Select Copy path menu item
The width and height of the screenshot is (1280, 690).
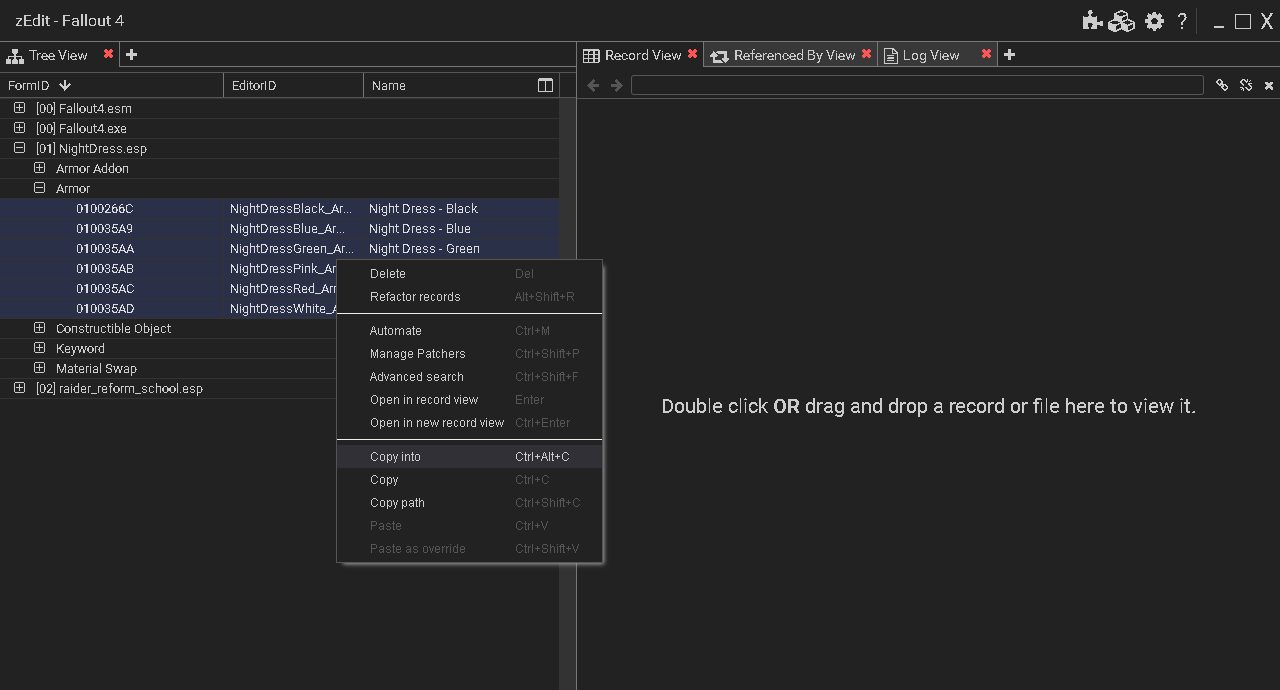click(470, 503)
